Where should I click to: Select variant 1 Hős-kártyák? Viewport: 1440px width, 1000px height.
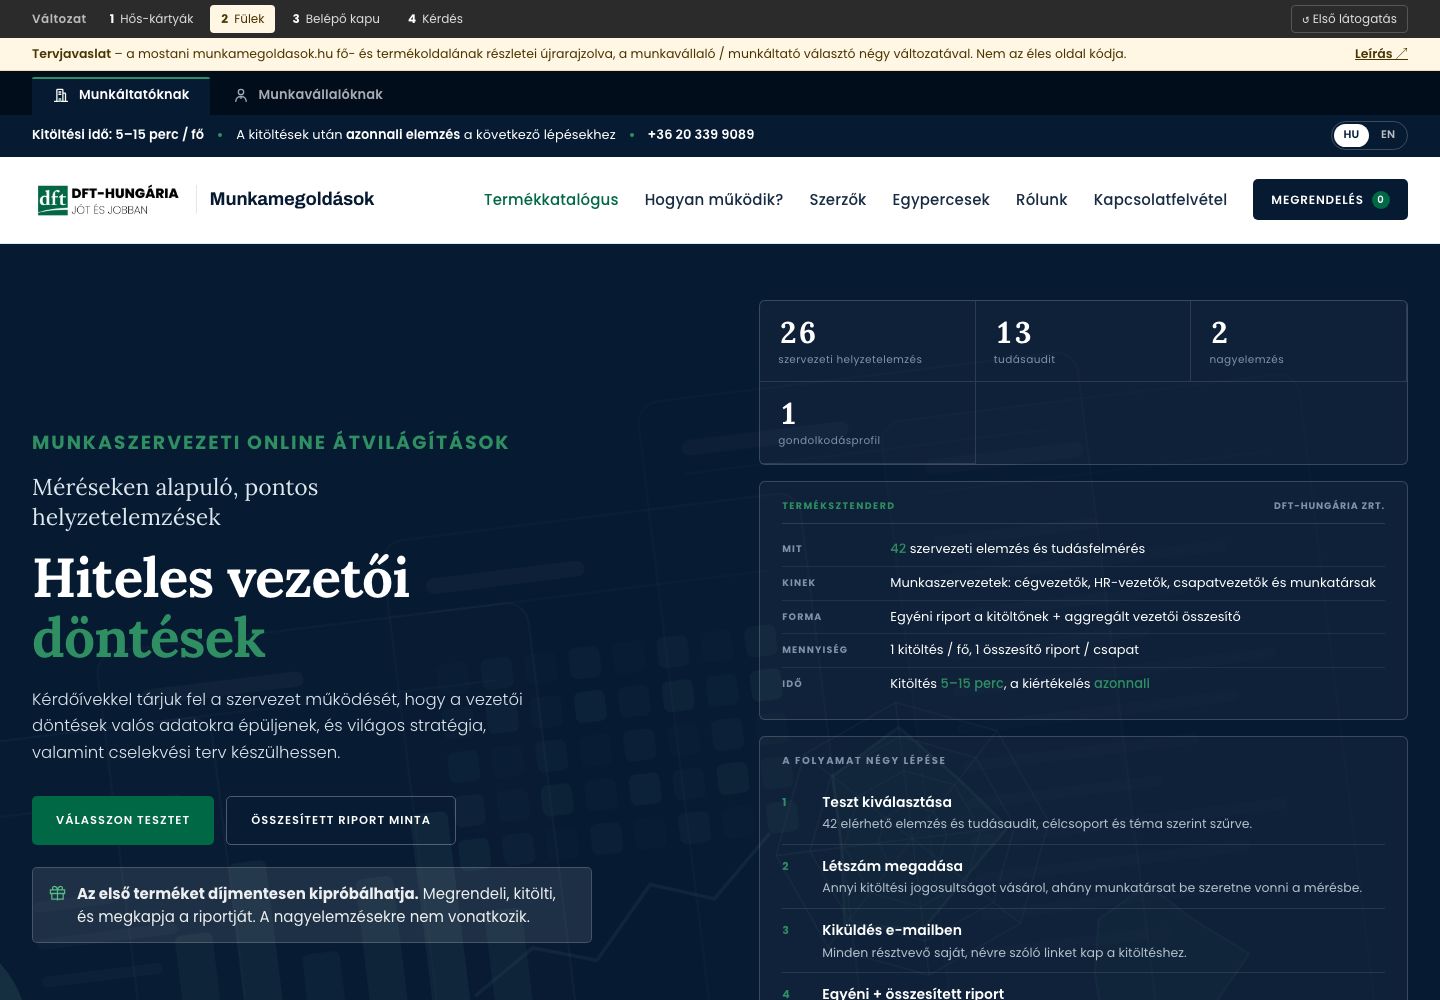(151, 19)
